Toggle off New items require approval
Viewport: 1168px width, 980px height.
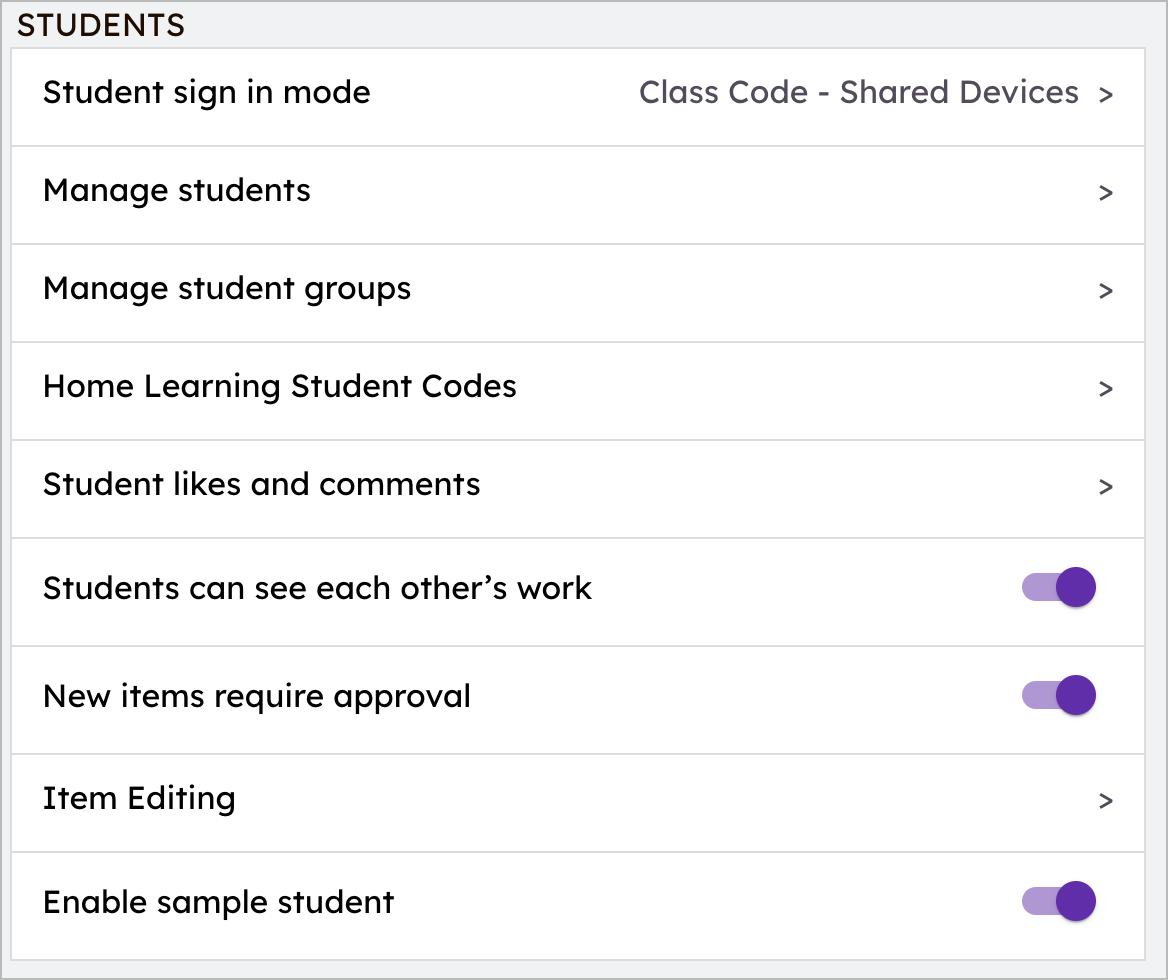click(1057, 695)
